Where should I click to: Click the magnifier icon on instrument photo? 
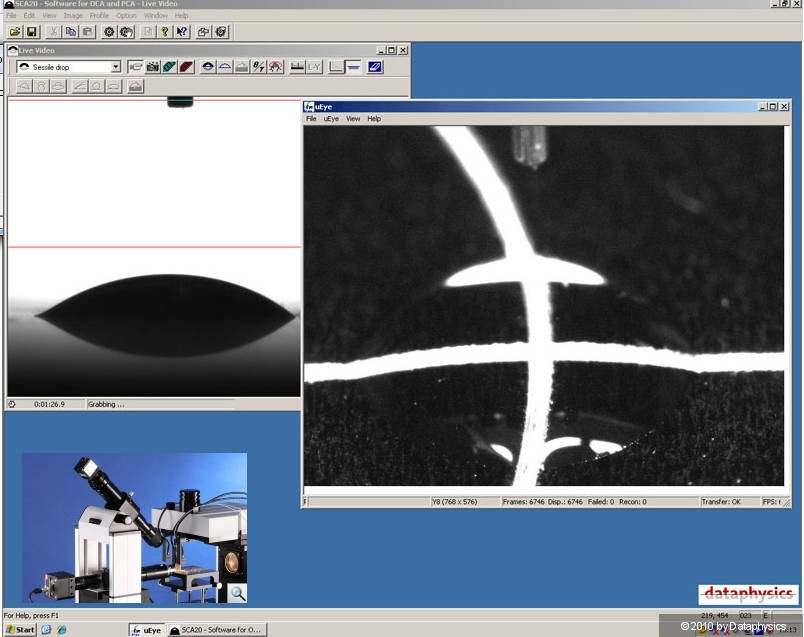[x=237, y=593]
